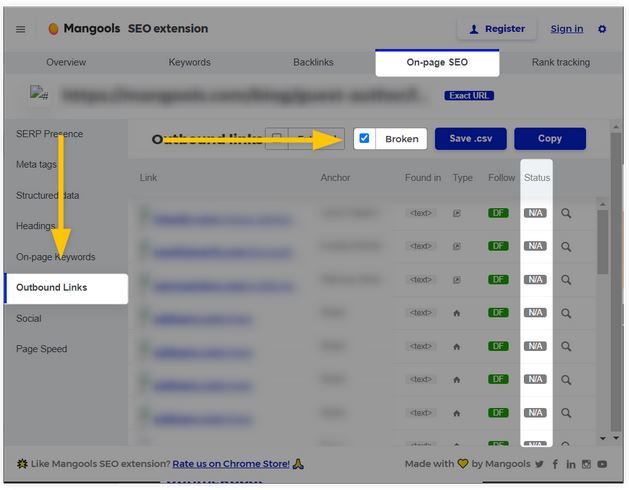
Task: Open Mangools LinkedIn icon
Action: pyautogui.click(x=570, y=464)
